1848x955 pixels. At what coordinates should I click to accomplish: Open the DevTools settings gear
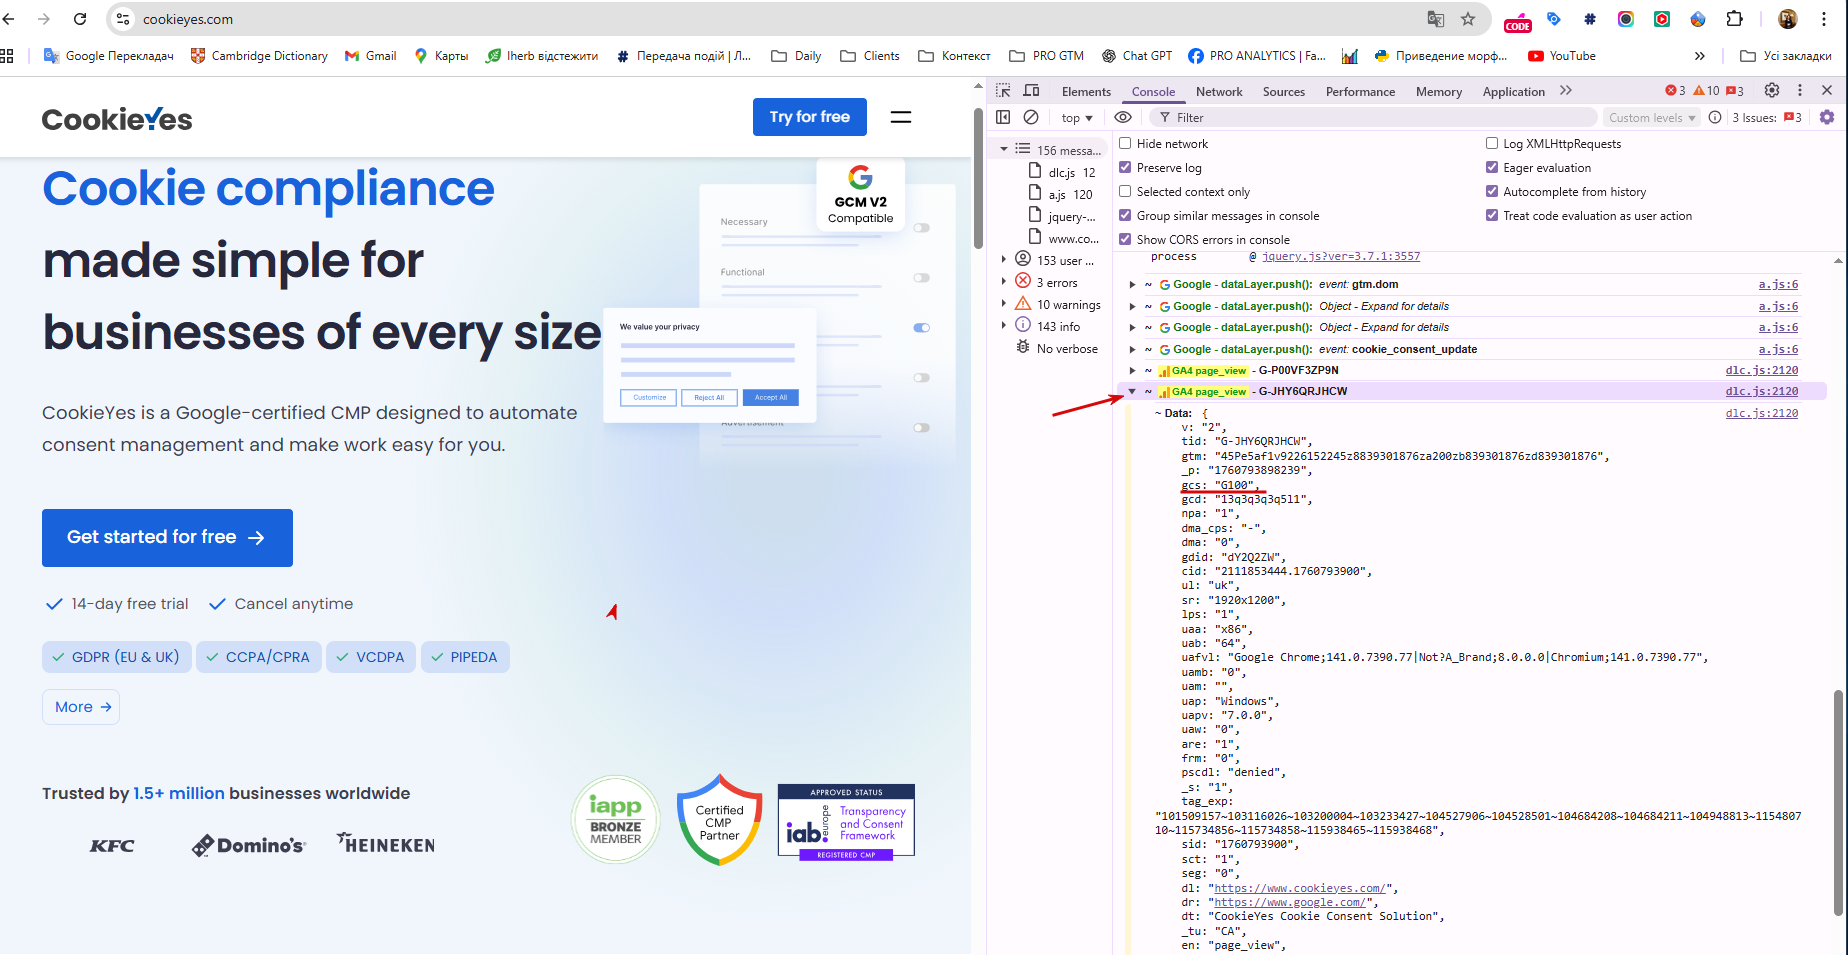click(1772, 90)
